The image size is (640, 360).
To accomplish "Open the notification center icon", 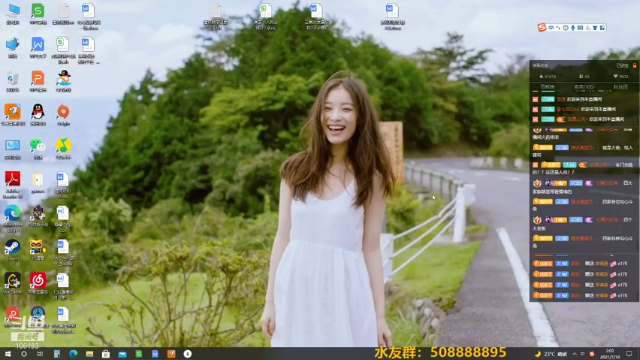I will 629,354.
